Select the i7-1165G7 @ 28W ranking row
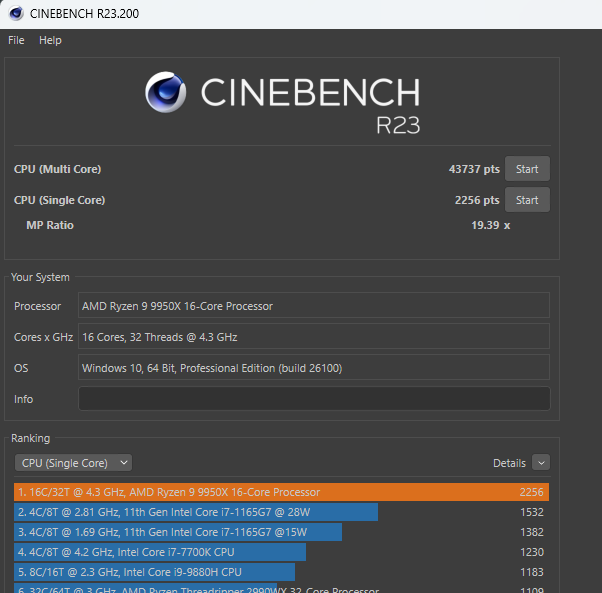 pyautogui.click(x=281, y=512)
